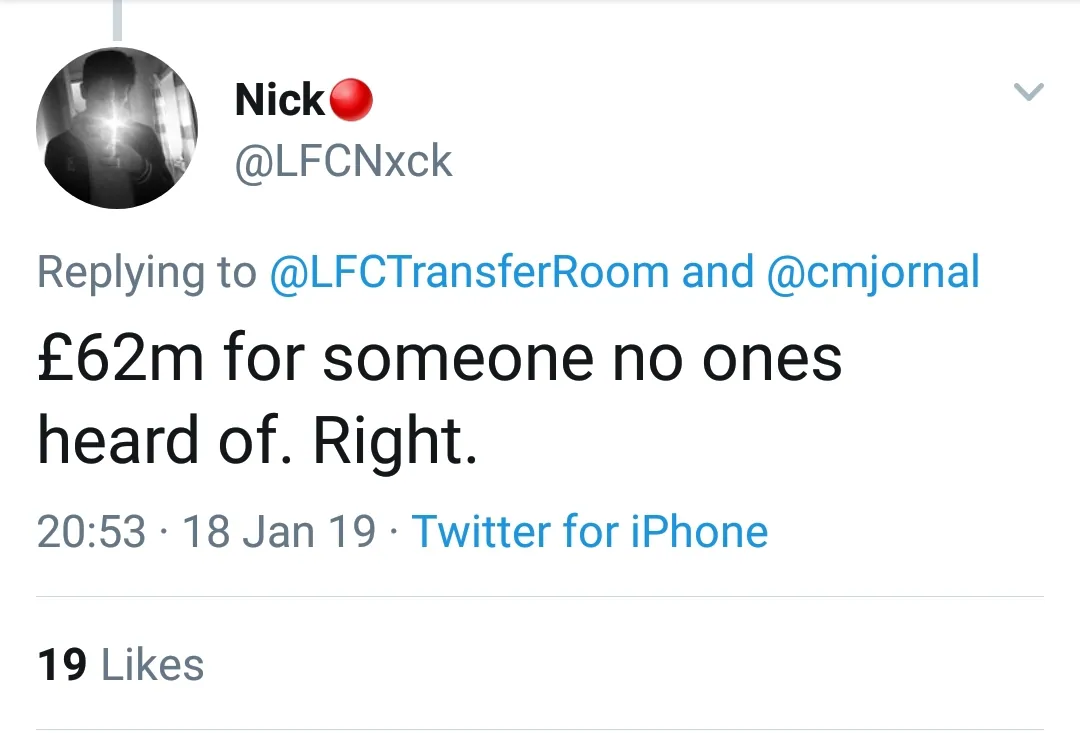The height and width of the screenshot is (733, 1080).
Task: Visit the @LFCTransferRoom mention link
Action: [469, 272]
